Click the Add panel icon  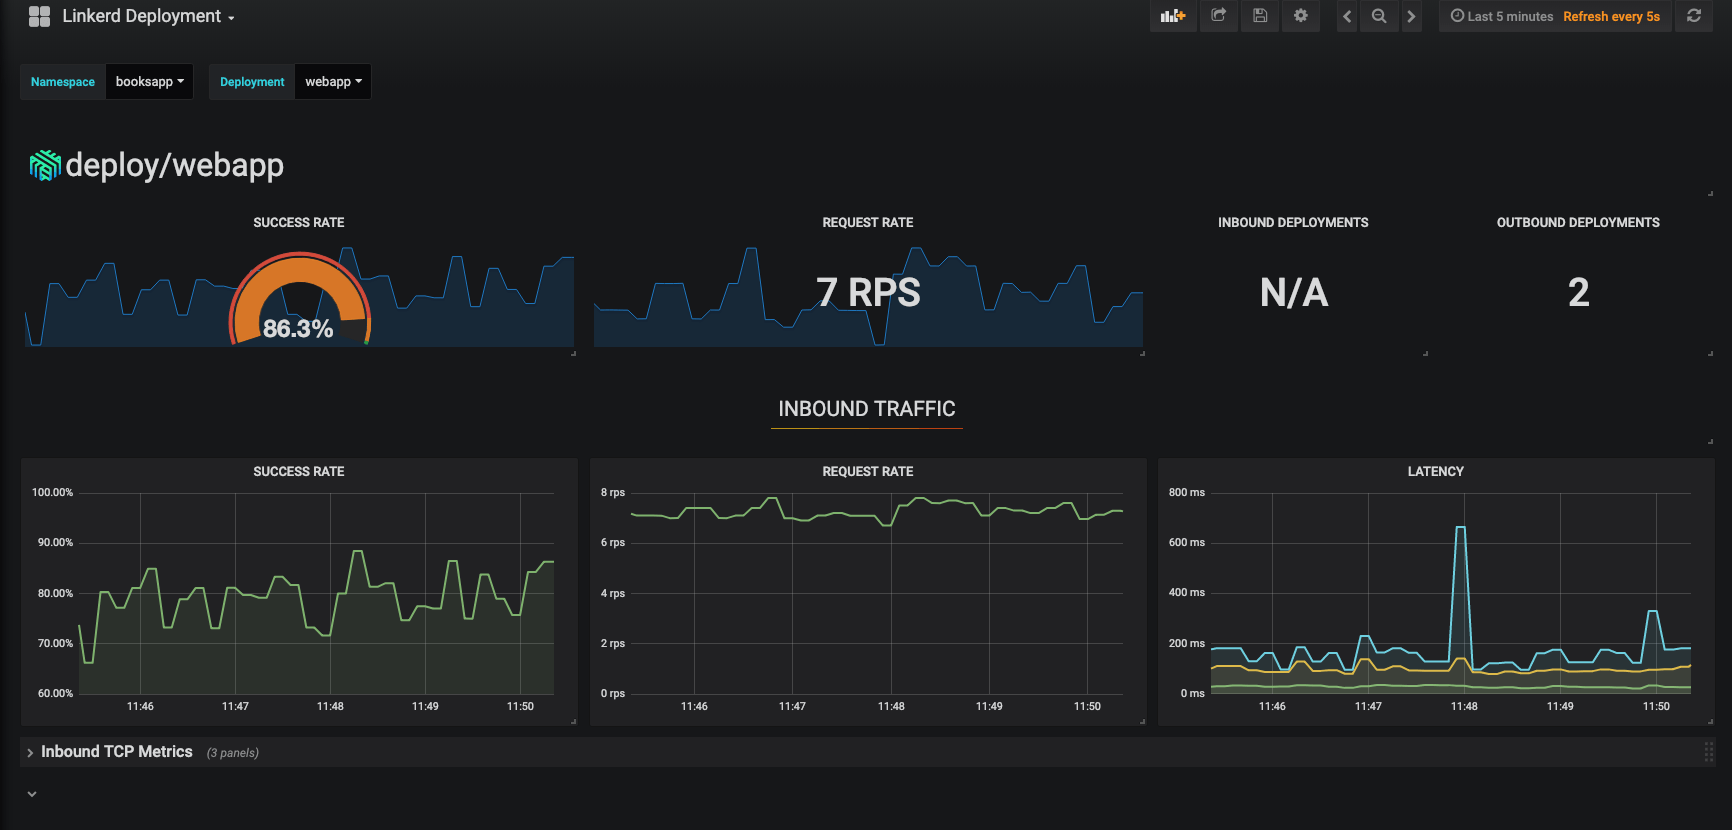pyautogui.click(x=1172, y=16)
